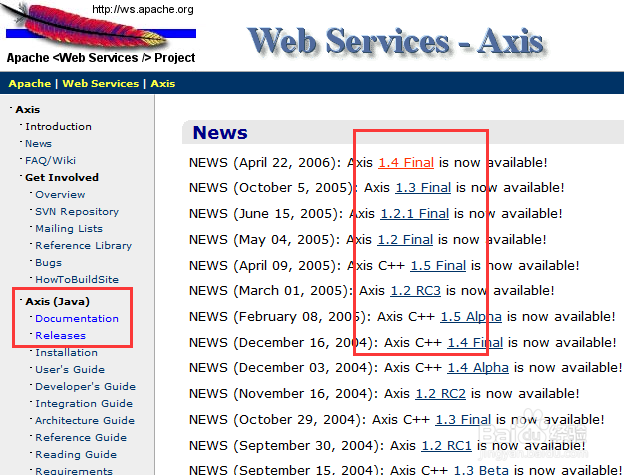Open the Axis C++ 1.3 Beta link
624x475 pixels.
tap(481, 470)
